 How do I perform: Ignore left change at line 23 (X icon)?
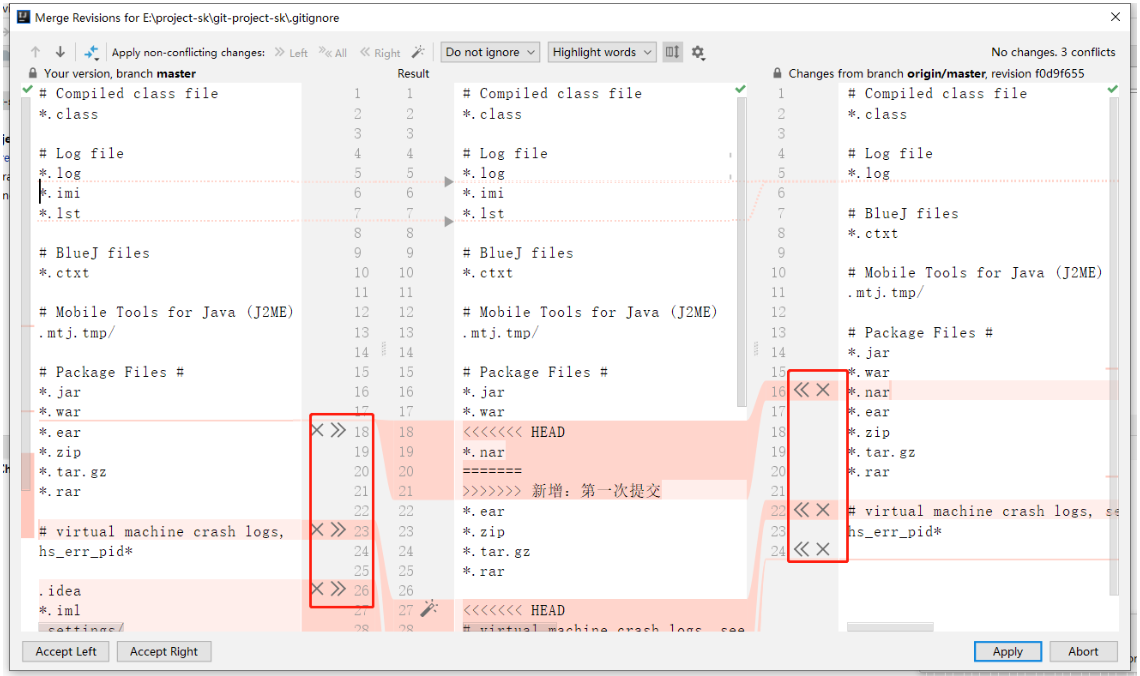[317, 529]
